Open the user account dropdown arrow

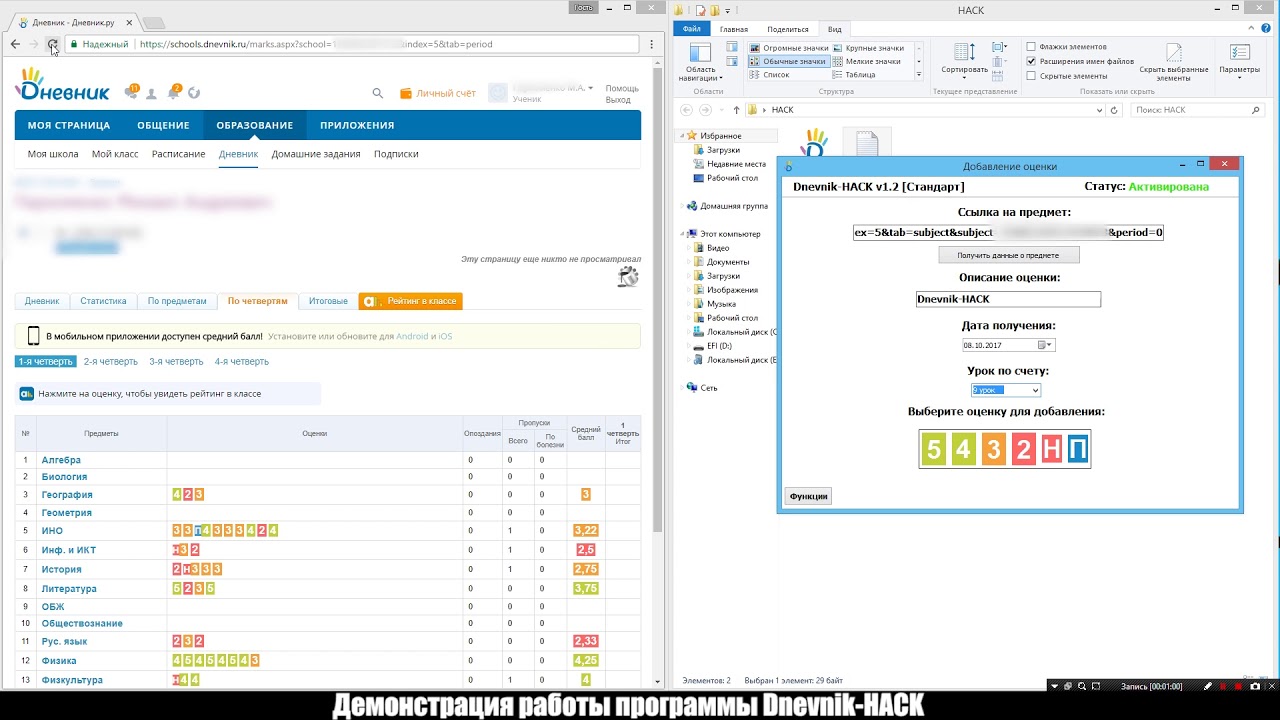point(591,88)
